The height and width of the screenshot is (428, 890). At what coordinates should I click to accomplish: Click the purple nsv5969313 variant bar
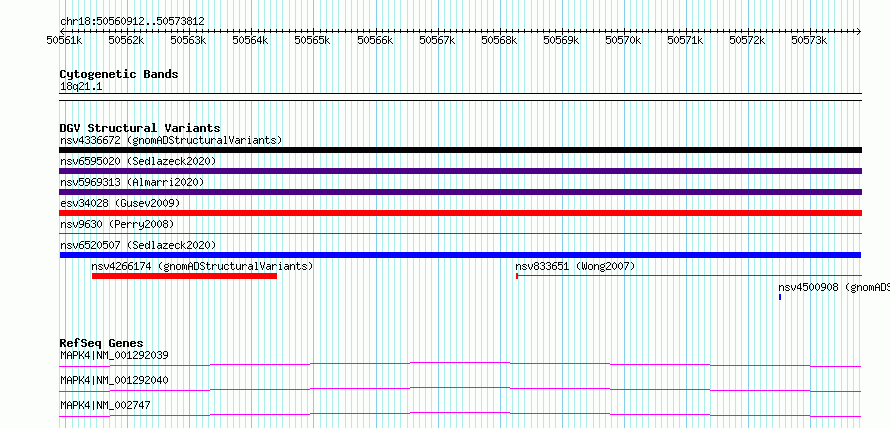[460, 192]
